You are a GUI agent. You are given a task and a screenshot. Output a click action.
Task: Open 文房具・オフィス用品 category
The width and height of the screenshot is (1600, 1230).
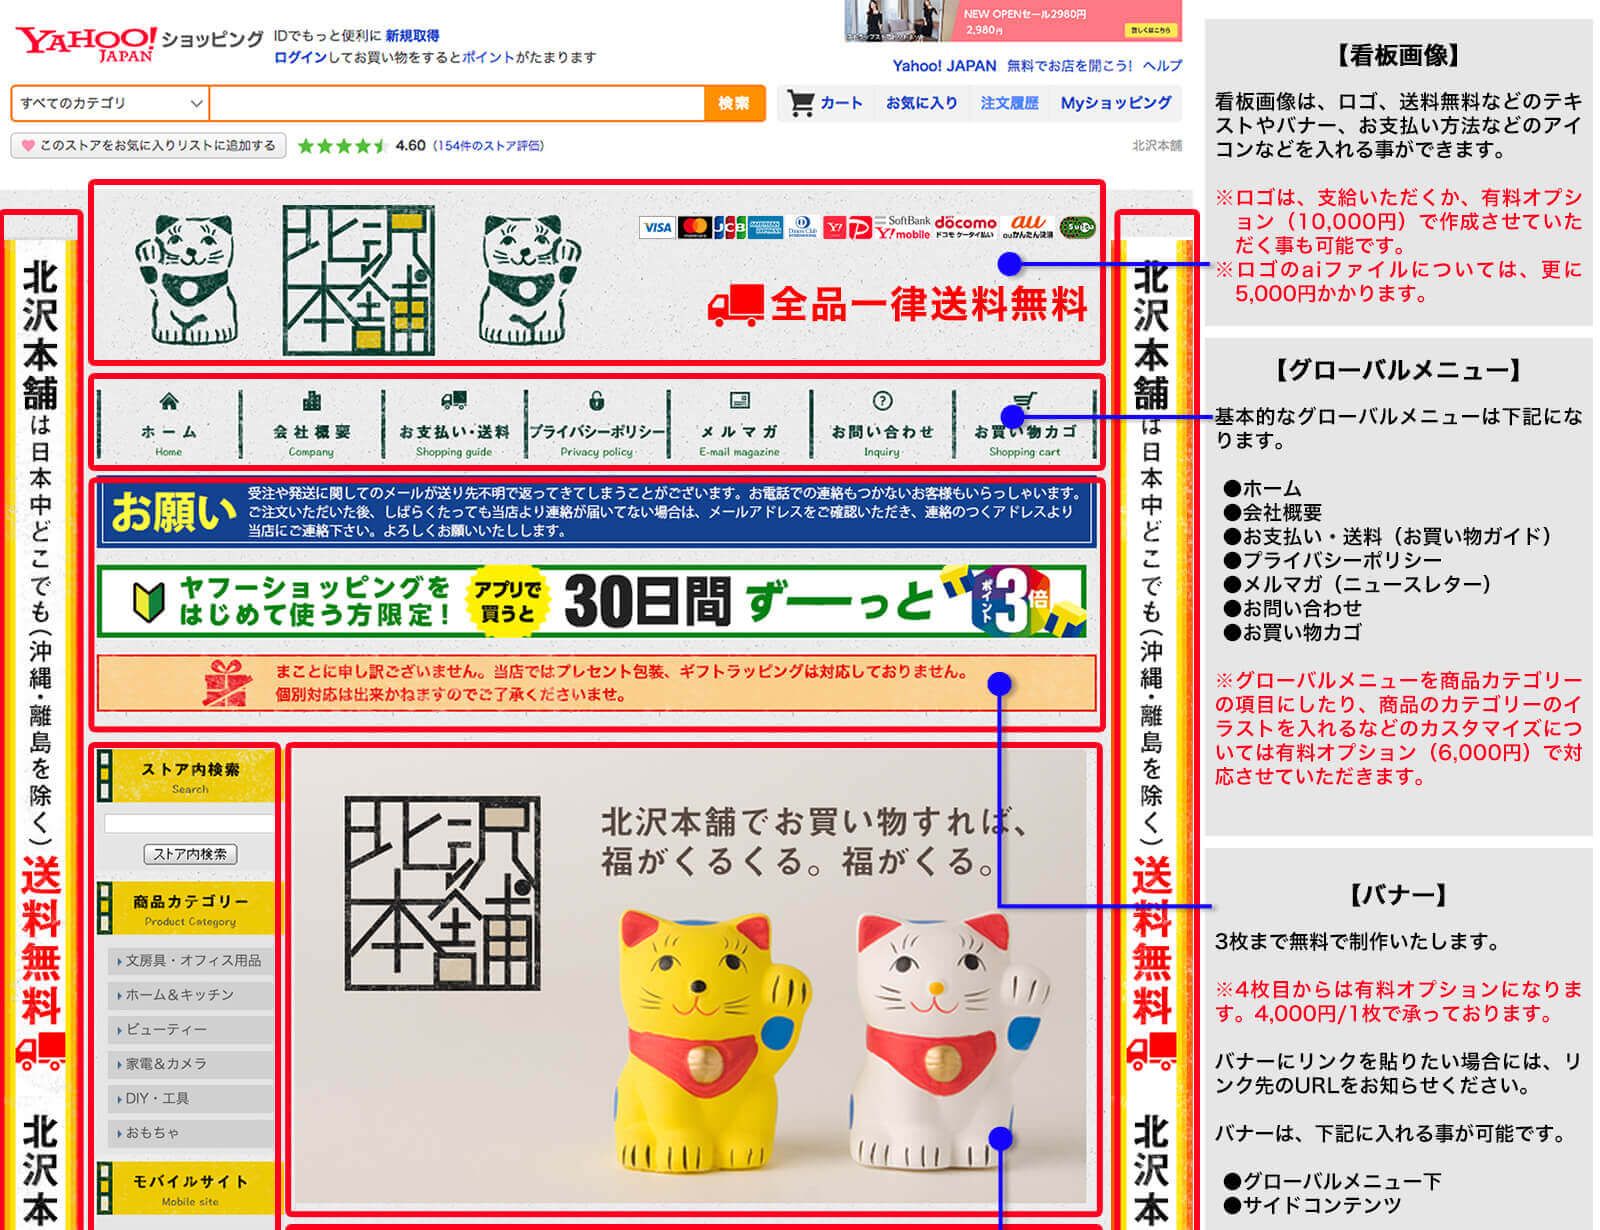[x=190, y=960]
